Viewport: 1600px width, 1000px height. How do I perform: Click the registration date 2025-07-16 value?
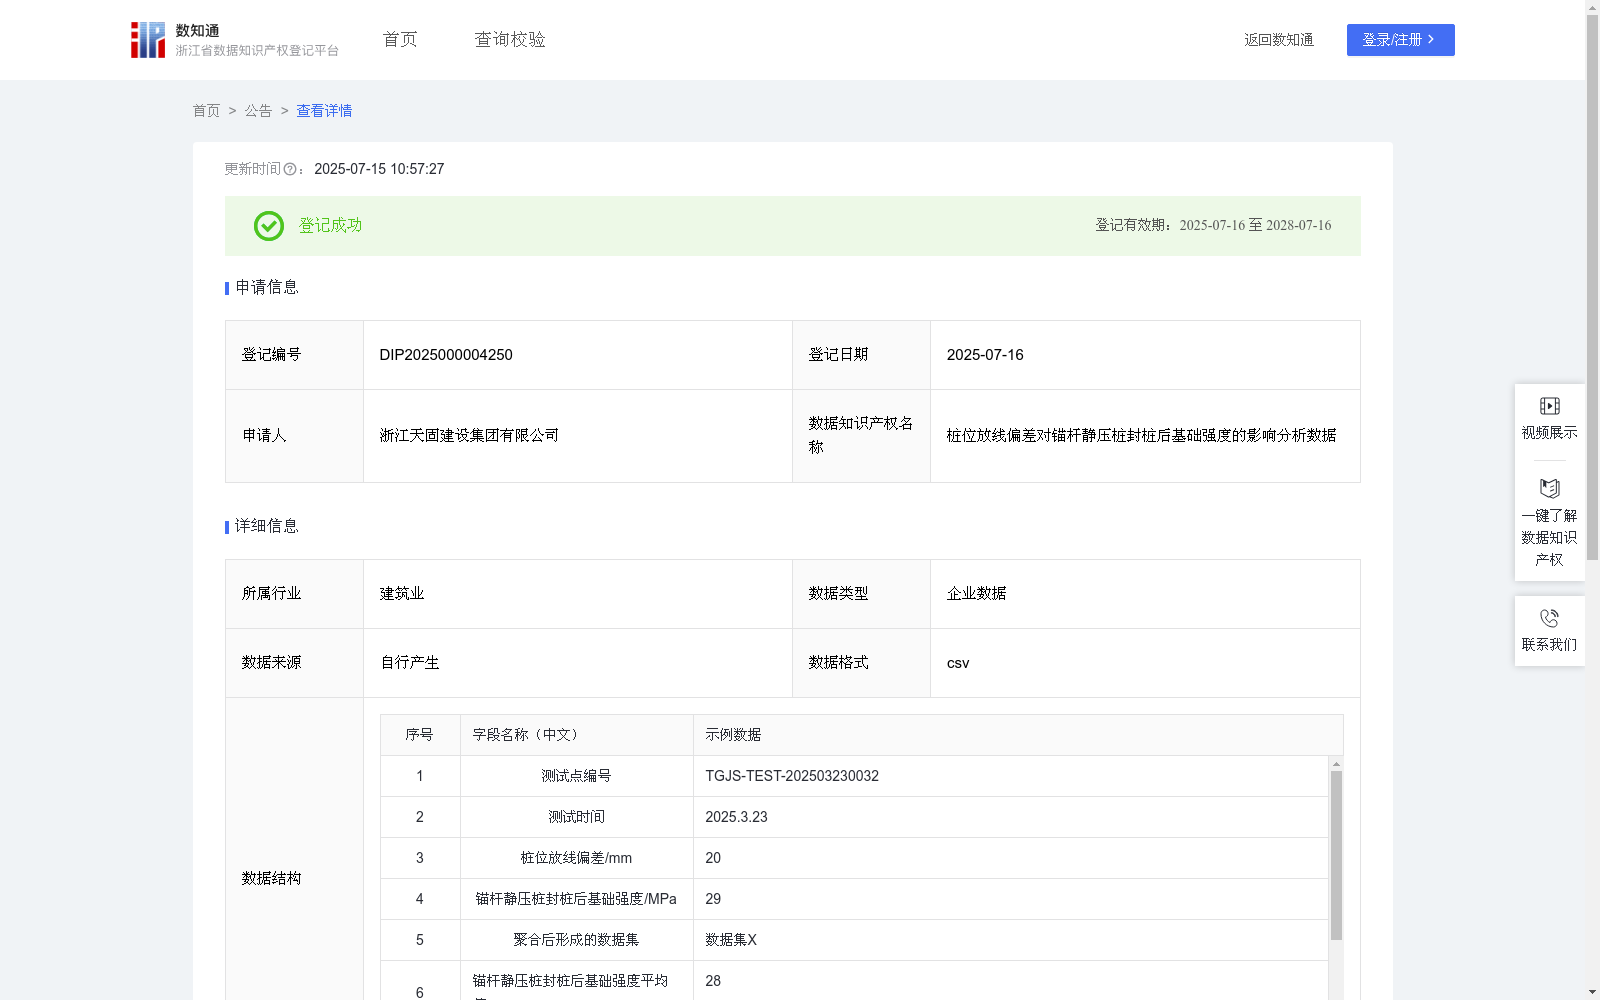(985, 355)
